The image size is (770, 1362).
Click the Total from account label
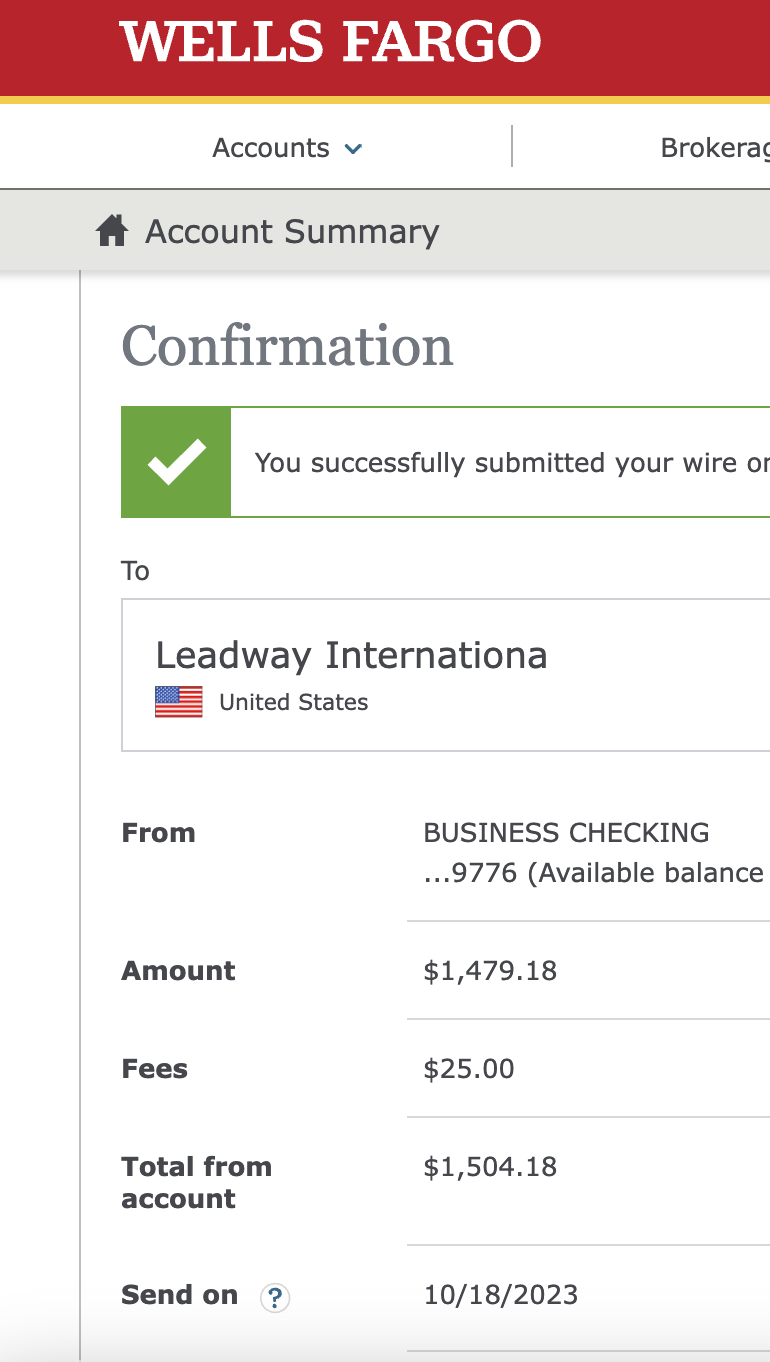[196, 1183]
